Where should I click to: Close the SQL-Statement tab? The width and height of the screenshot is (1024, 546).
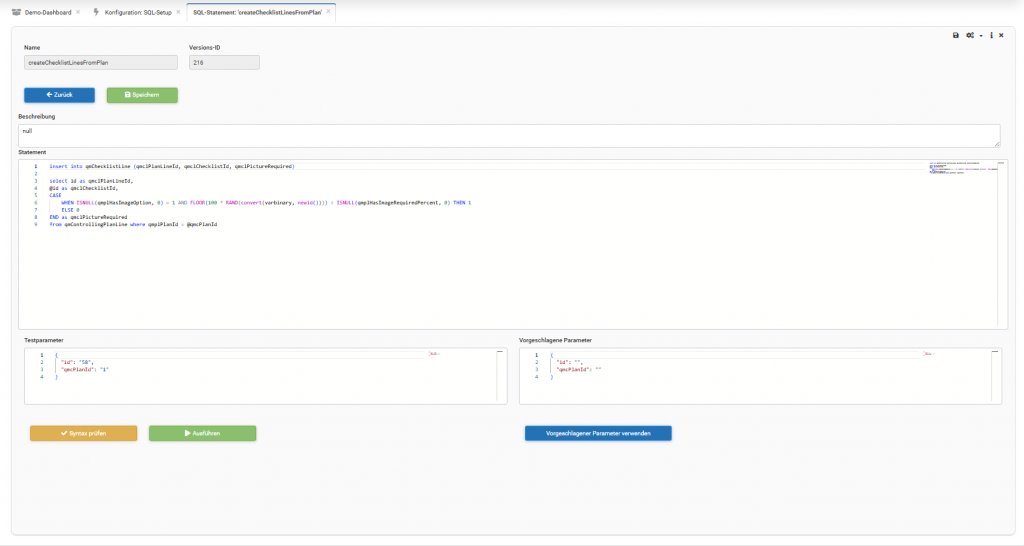[x=328, y=12]
